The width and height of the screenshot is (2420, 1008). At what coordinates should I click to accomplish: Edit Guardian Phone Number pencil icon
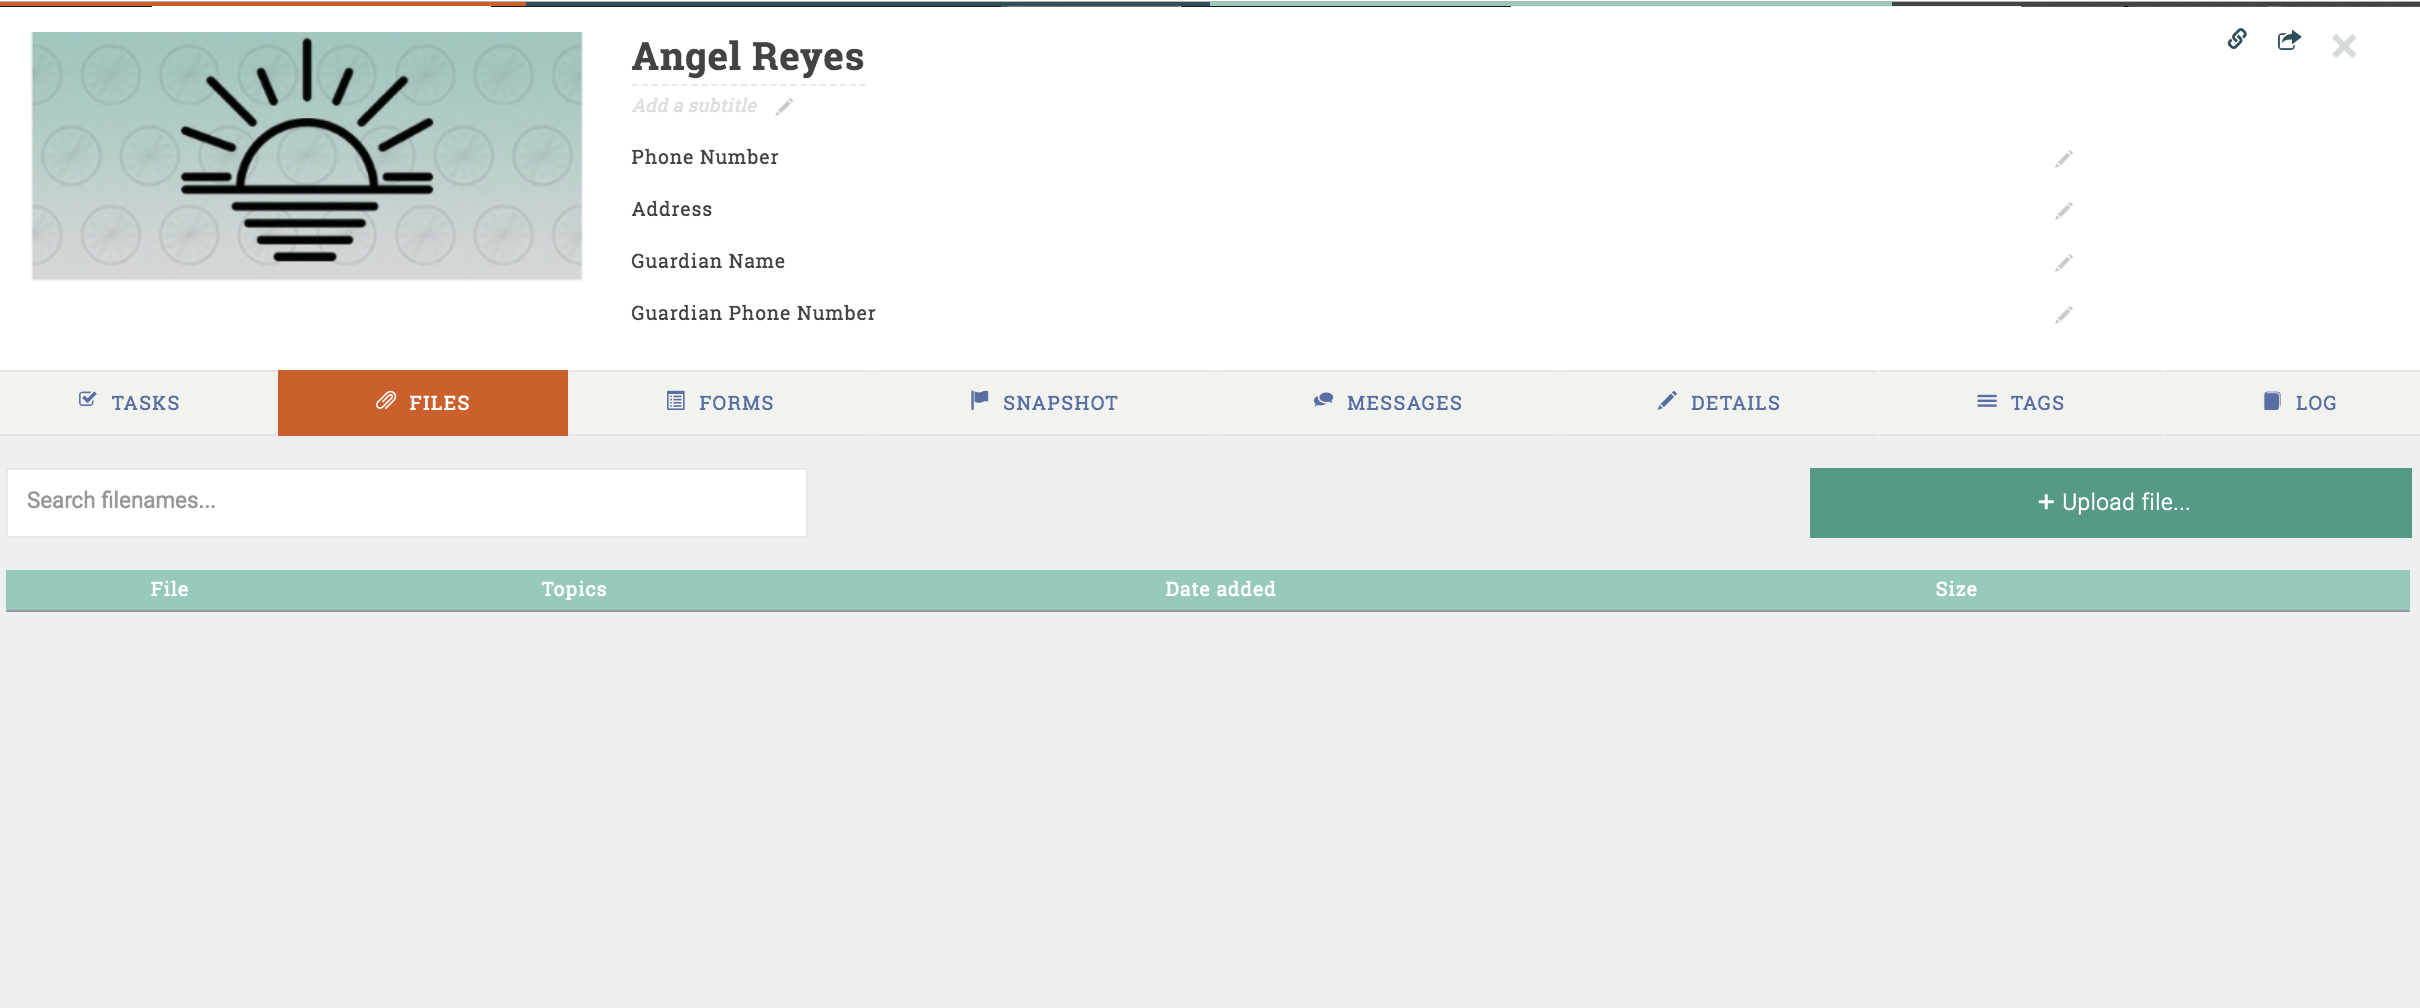click(2063, 315)
